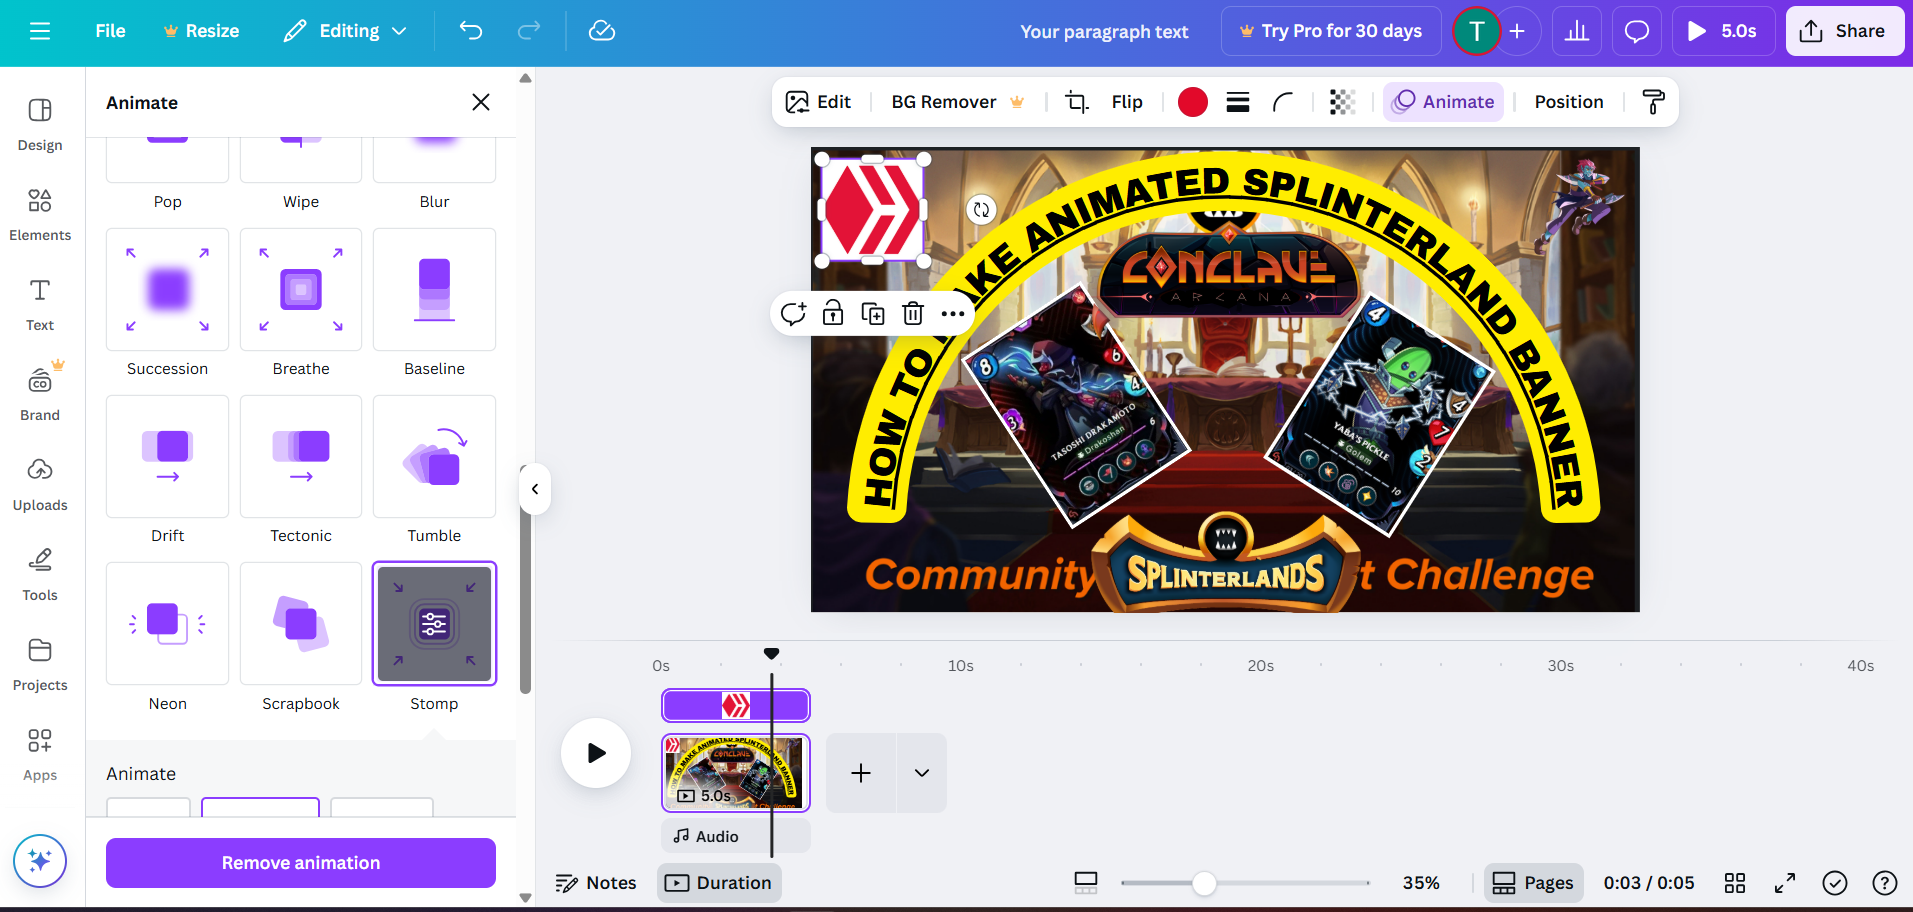Open the Design sidebar panel
1913x912 pixels.
[40, 124]
